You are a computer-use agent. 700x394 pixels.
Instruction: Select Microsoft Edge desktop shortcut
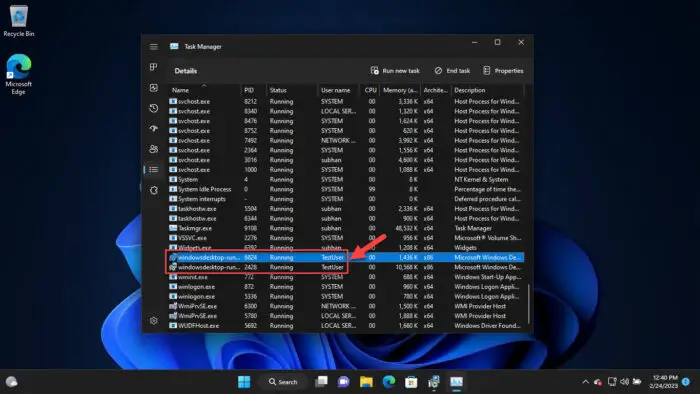(x=19, y=74)
